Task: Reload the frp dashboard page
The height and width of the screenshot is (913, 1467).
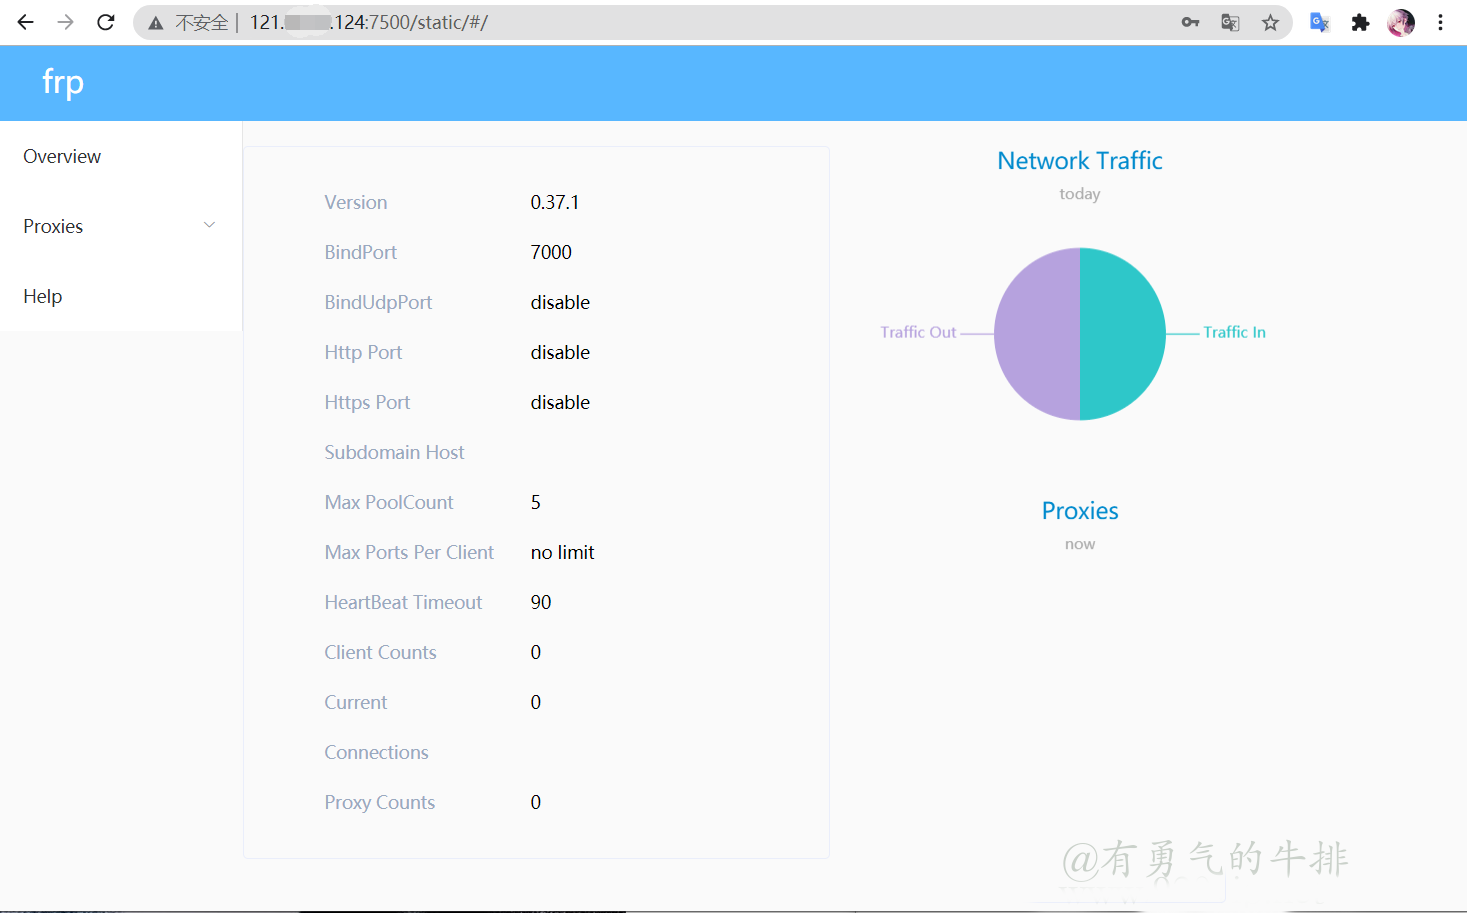Action: pyautogui.click(x=106, y=22)
